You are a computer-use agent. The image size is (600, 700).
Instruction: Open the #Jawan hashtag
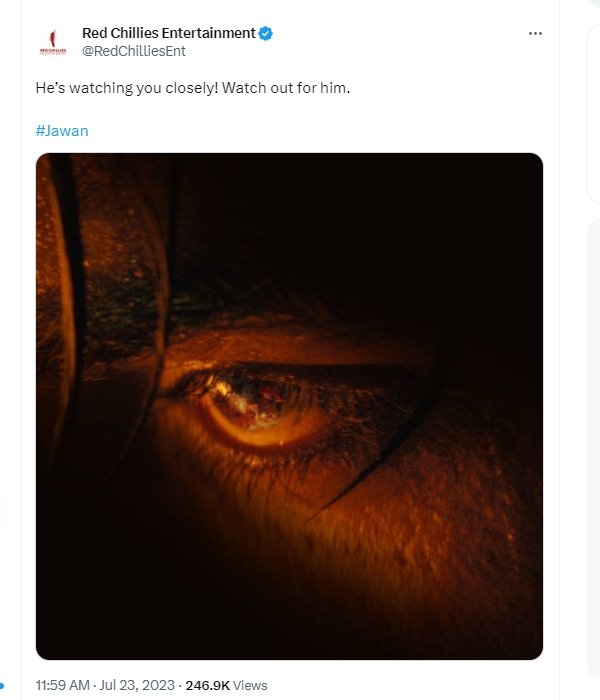[62, 131]
